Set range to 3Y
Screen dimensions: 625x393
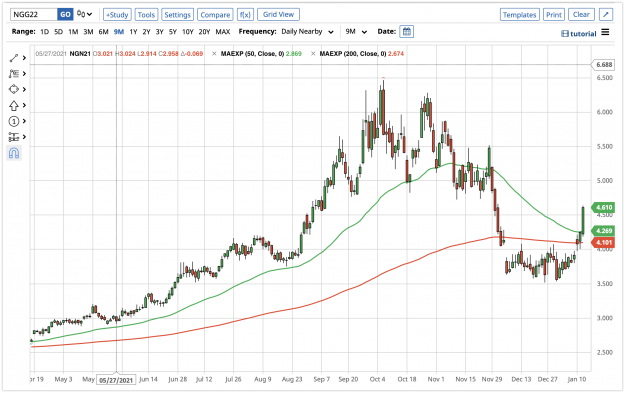point(159,31)
